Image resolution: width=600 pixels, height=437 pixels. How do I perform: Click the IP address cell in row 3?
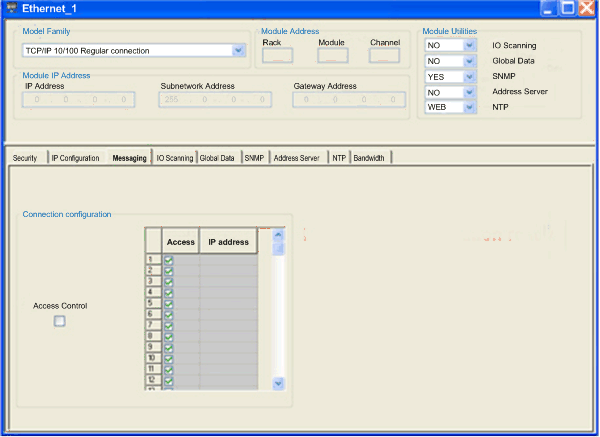228,282
